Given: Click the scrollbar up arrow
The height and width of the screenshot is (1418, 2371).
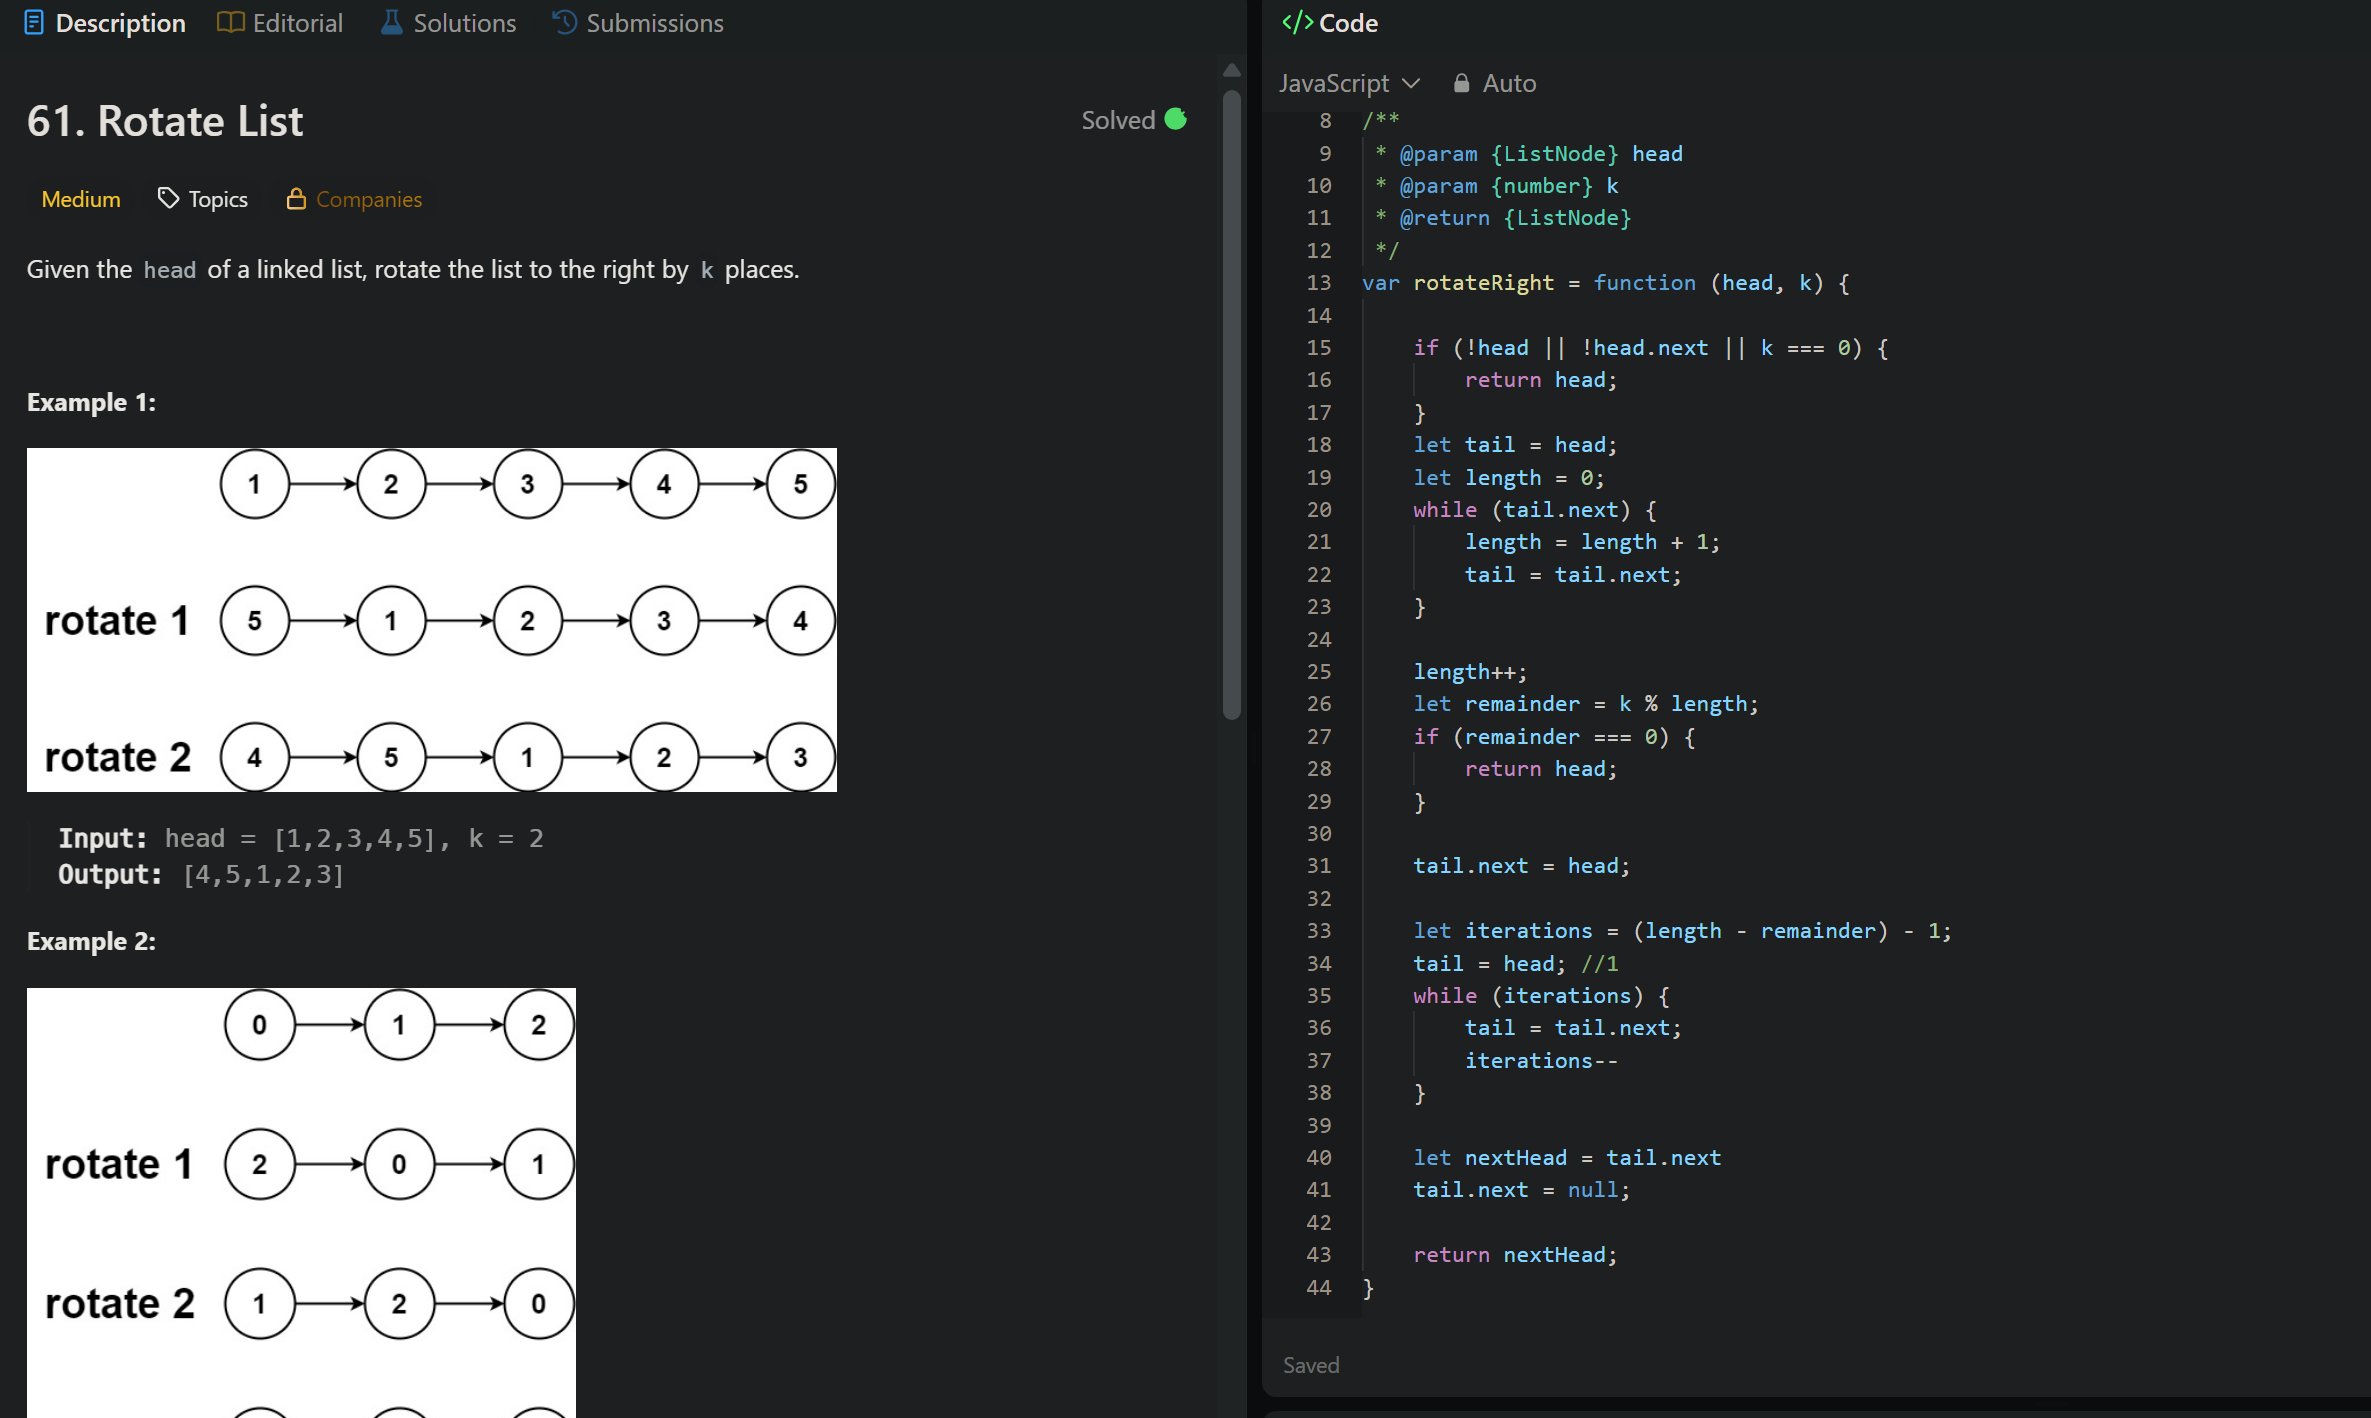Looking at the screenshot, I should pyautogui.click(x=1232, y=70).
